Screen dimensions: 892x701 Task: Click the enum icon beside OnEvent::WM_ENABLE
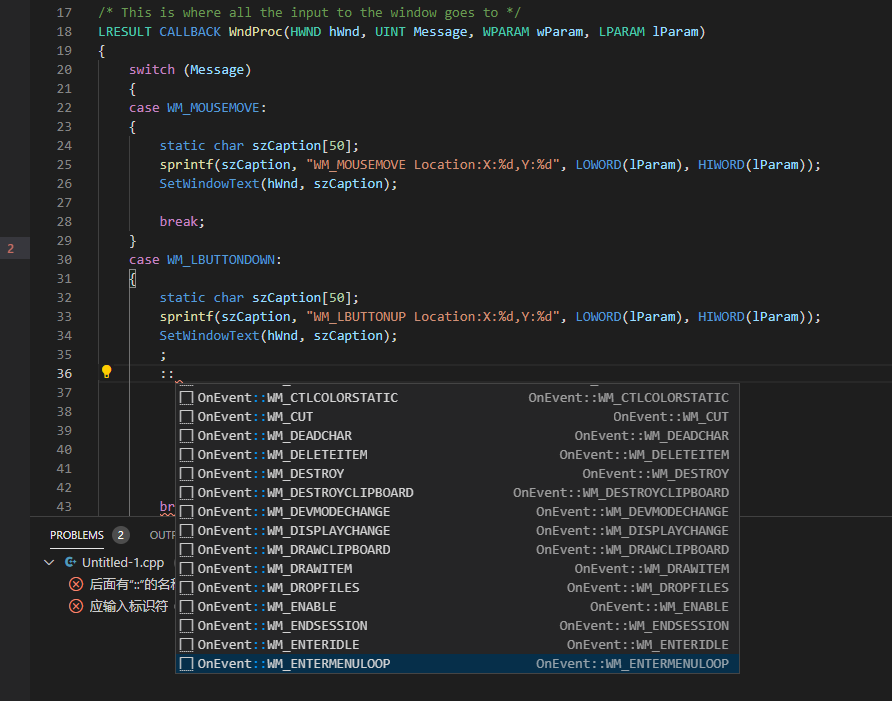coord(187,607)
